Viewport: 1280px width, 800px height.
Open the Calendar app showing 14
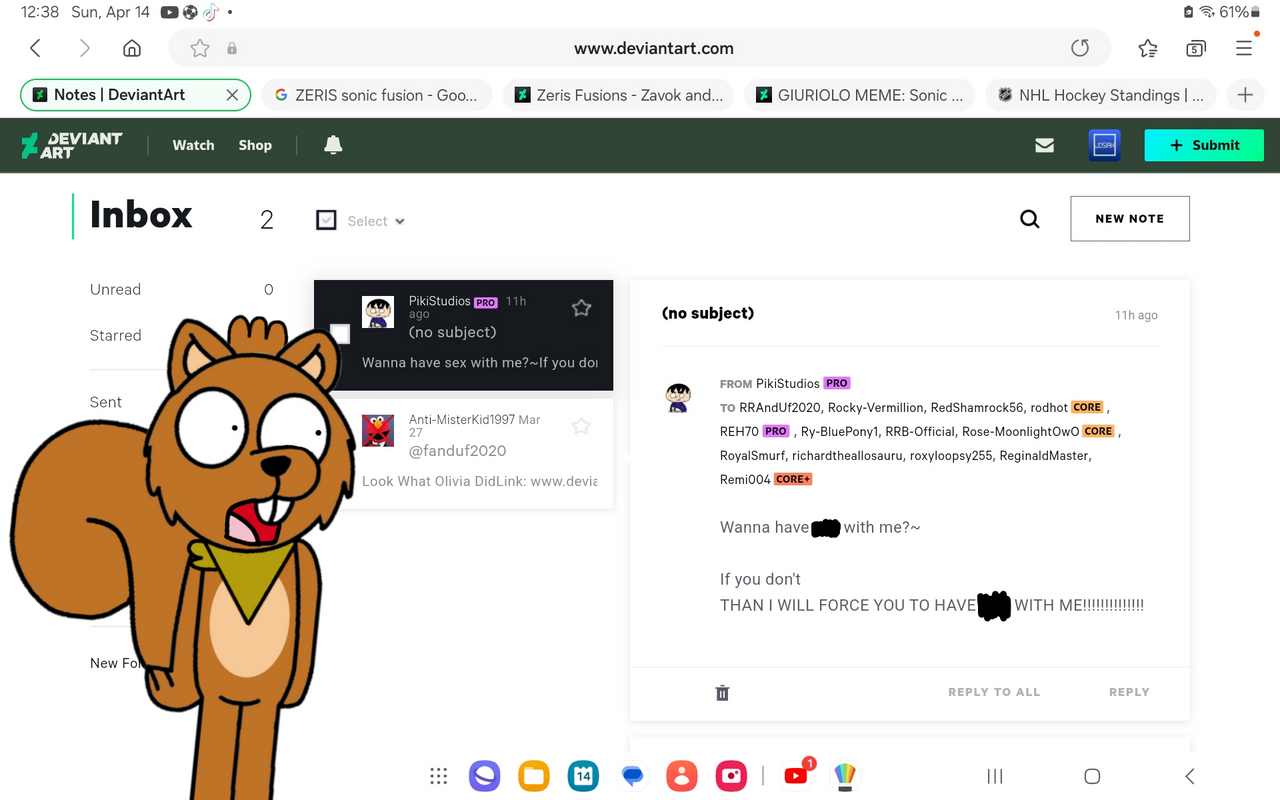tap(583, 776)
